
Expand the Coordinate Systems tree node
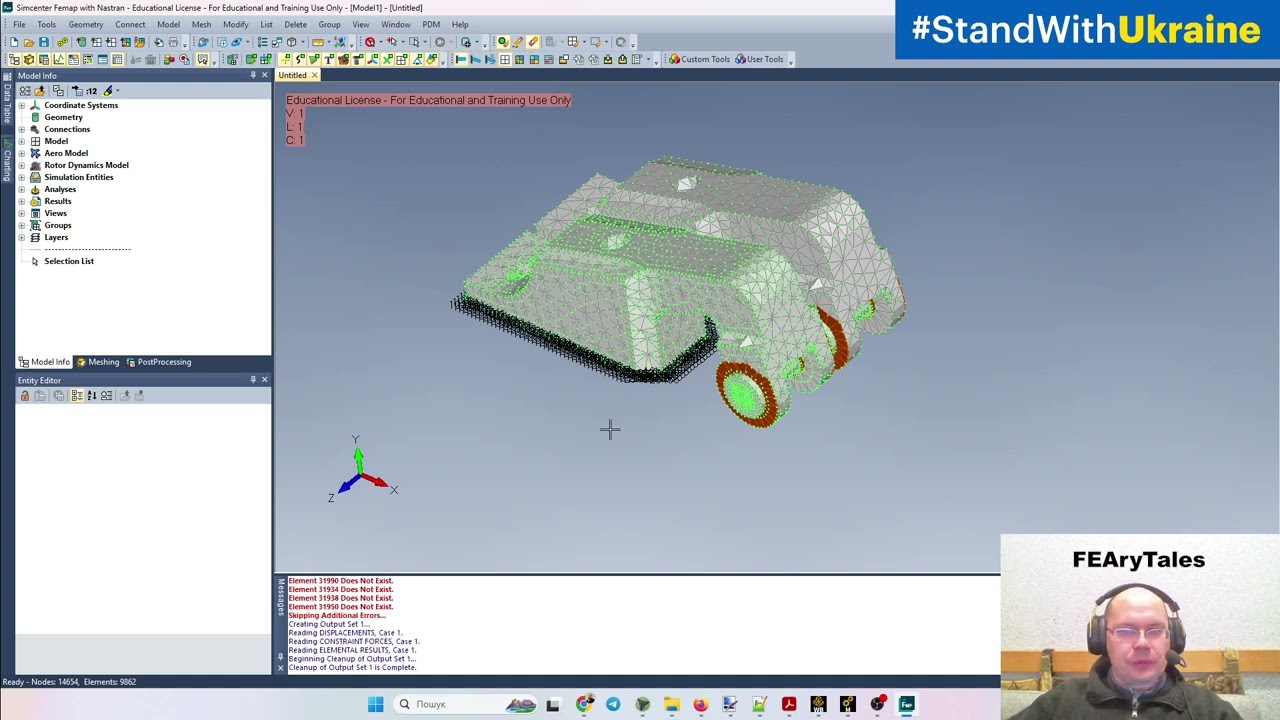22,105
